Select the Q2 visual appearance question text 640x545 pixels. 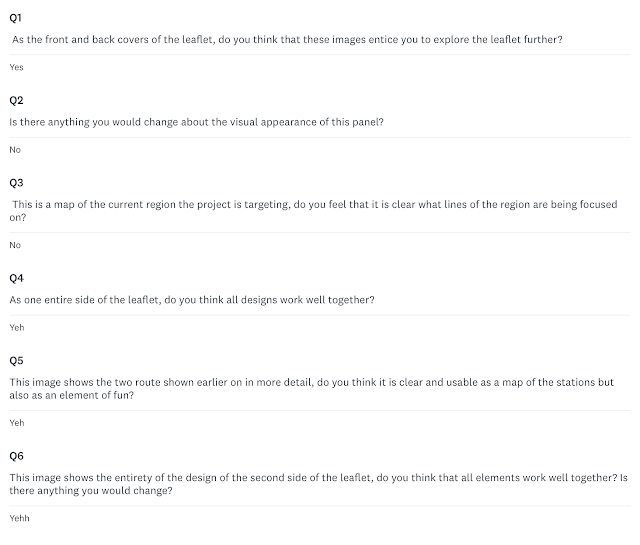coord(196,122)
